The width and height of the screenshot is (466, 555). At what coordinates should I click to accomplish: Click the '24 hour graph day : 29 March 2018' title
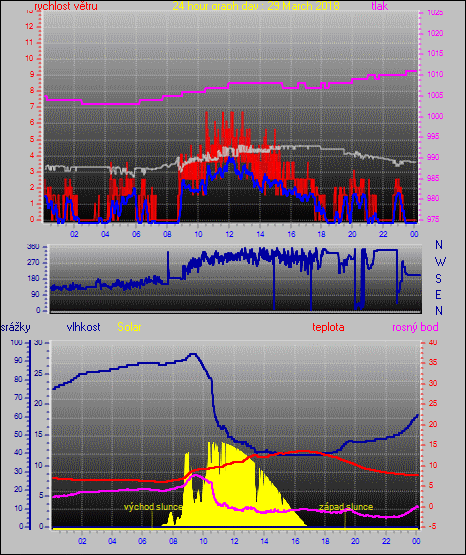click(256, 6)
